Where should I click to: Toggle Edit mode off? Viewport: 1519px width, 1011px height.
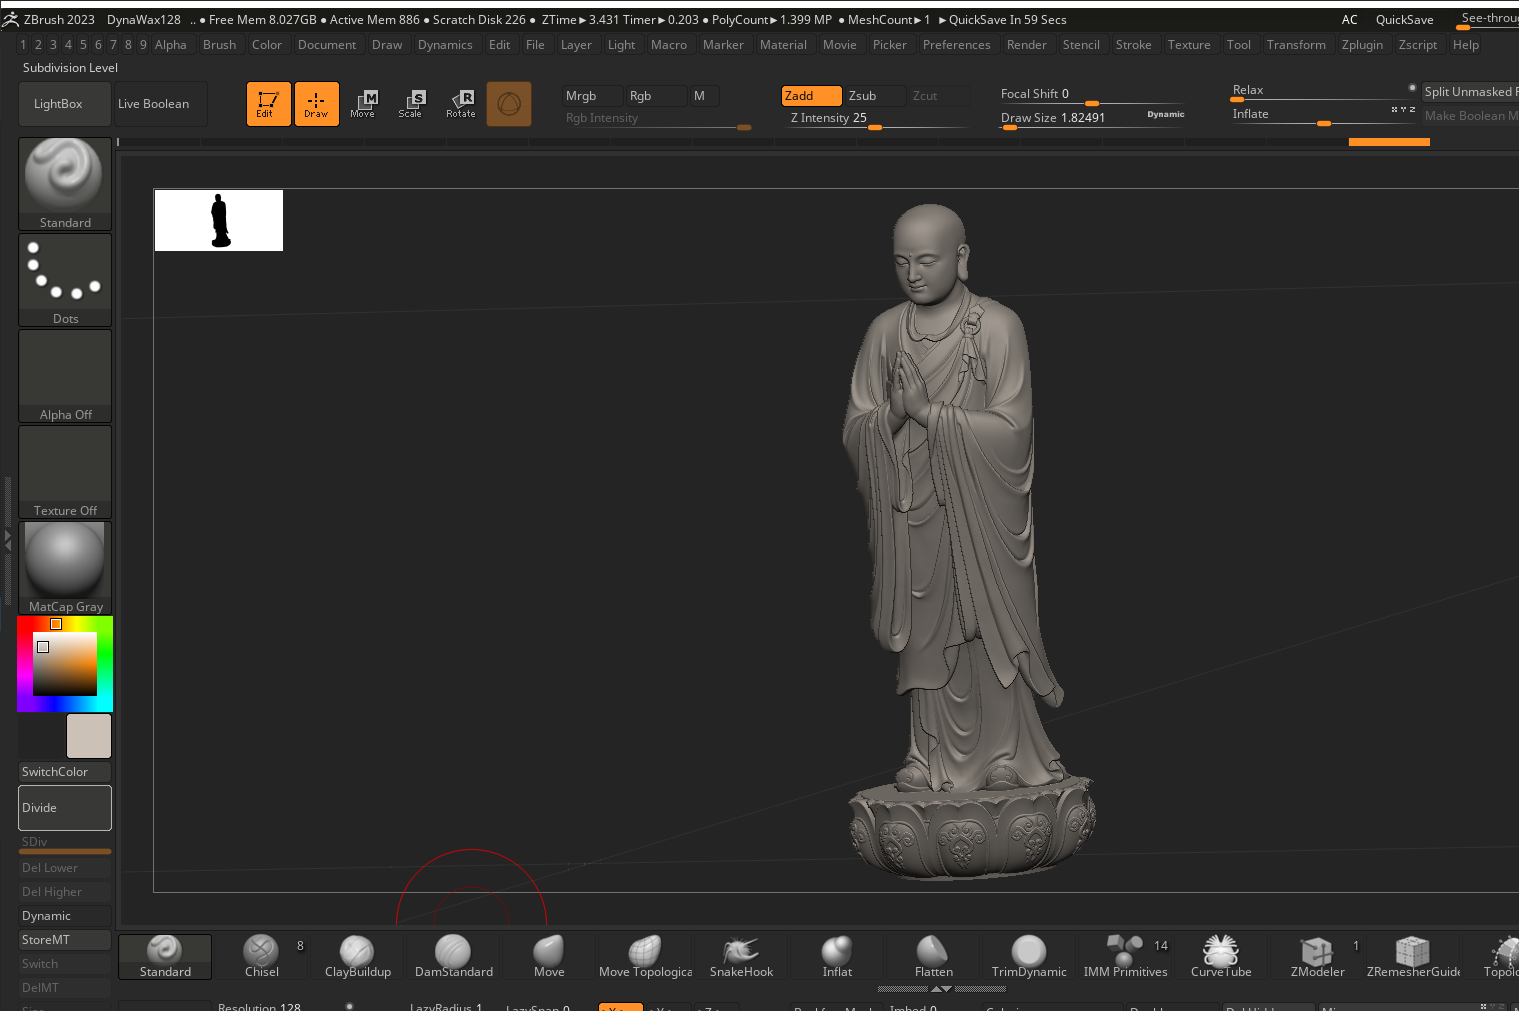tap(268, 104)
